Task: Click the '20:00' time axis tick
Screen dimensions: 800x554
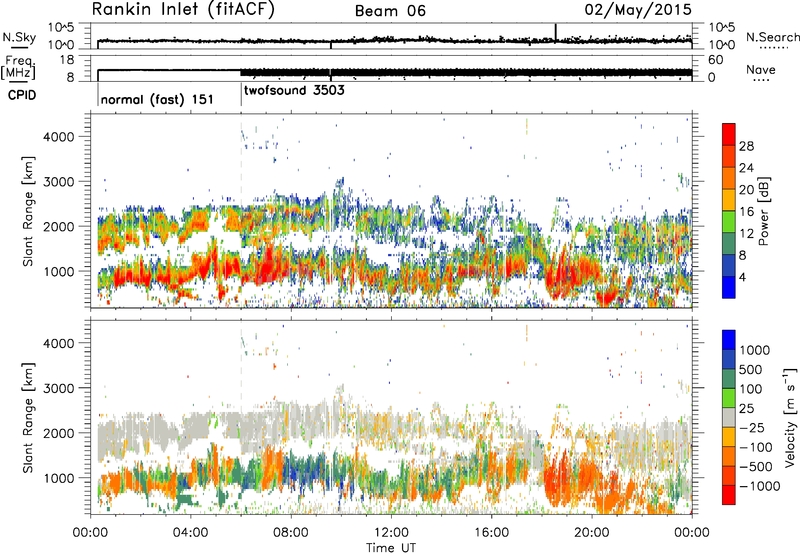Action: pos(592,533)
